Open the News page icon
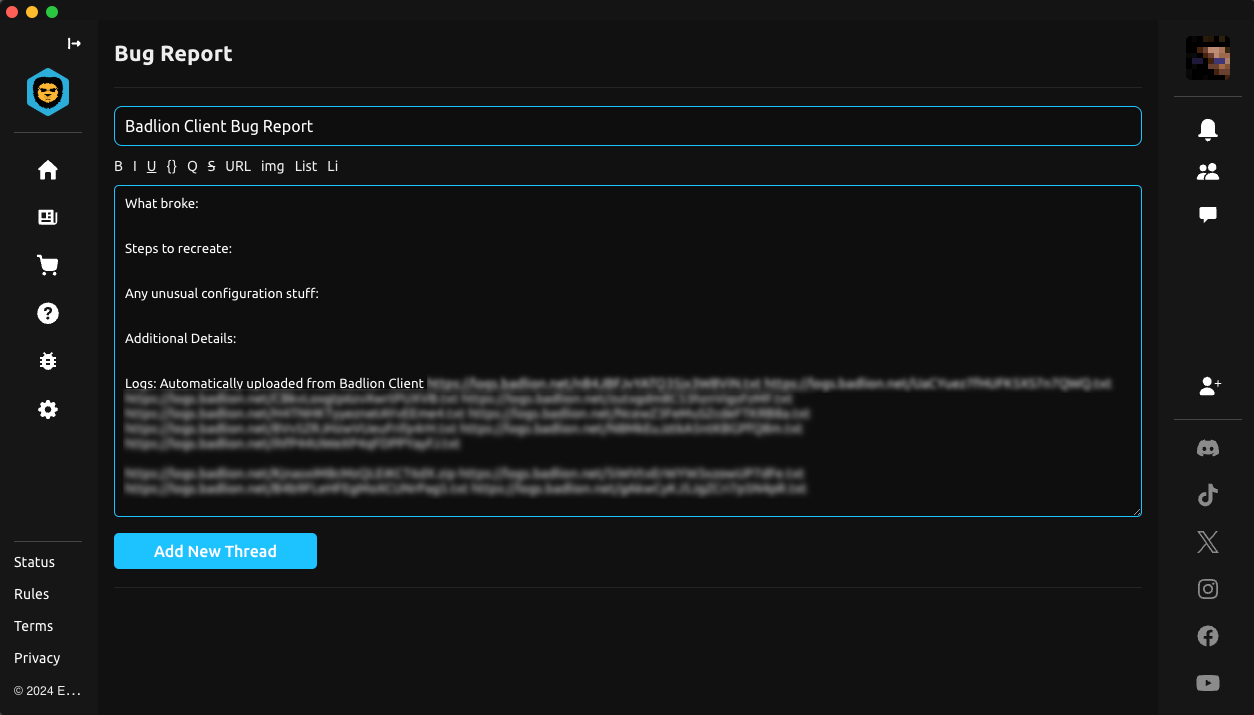The image size is (1254, 715). coord(48,217)
